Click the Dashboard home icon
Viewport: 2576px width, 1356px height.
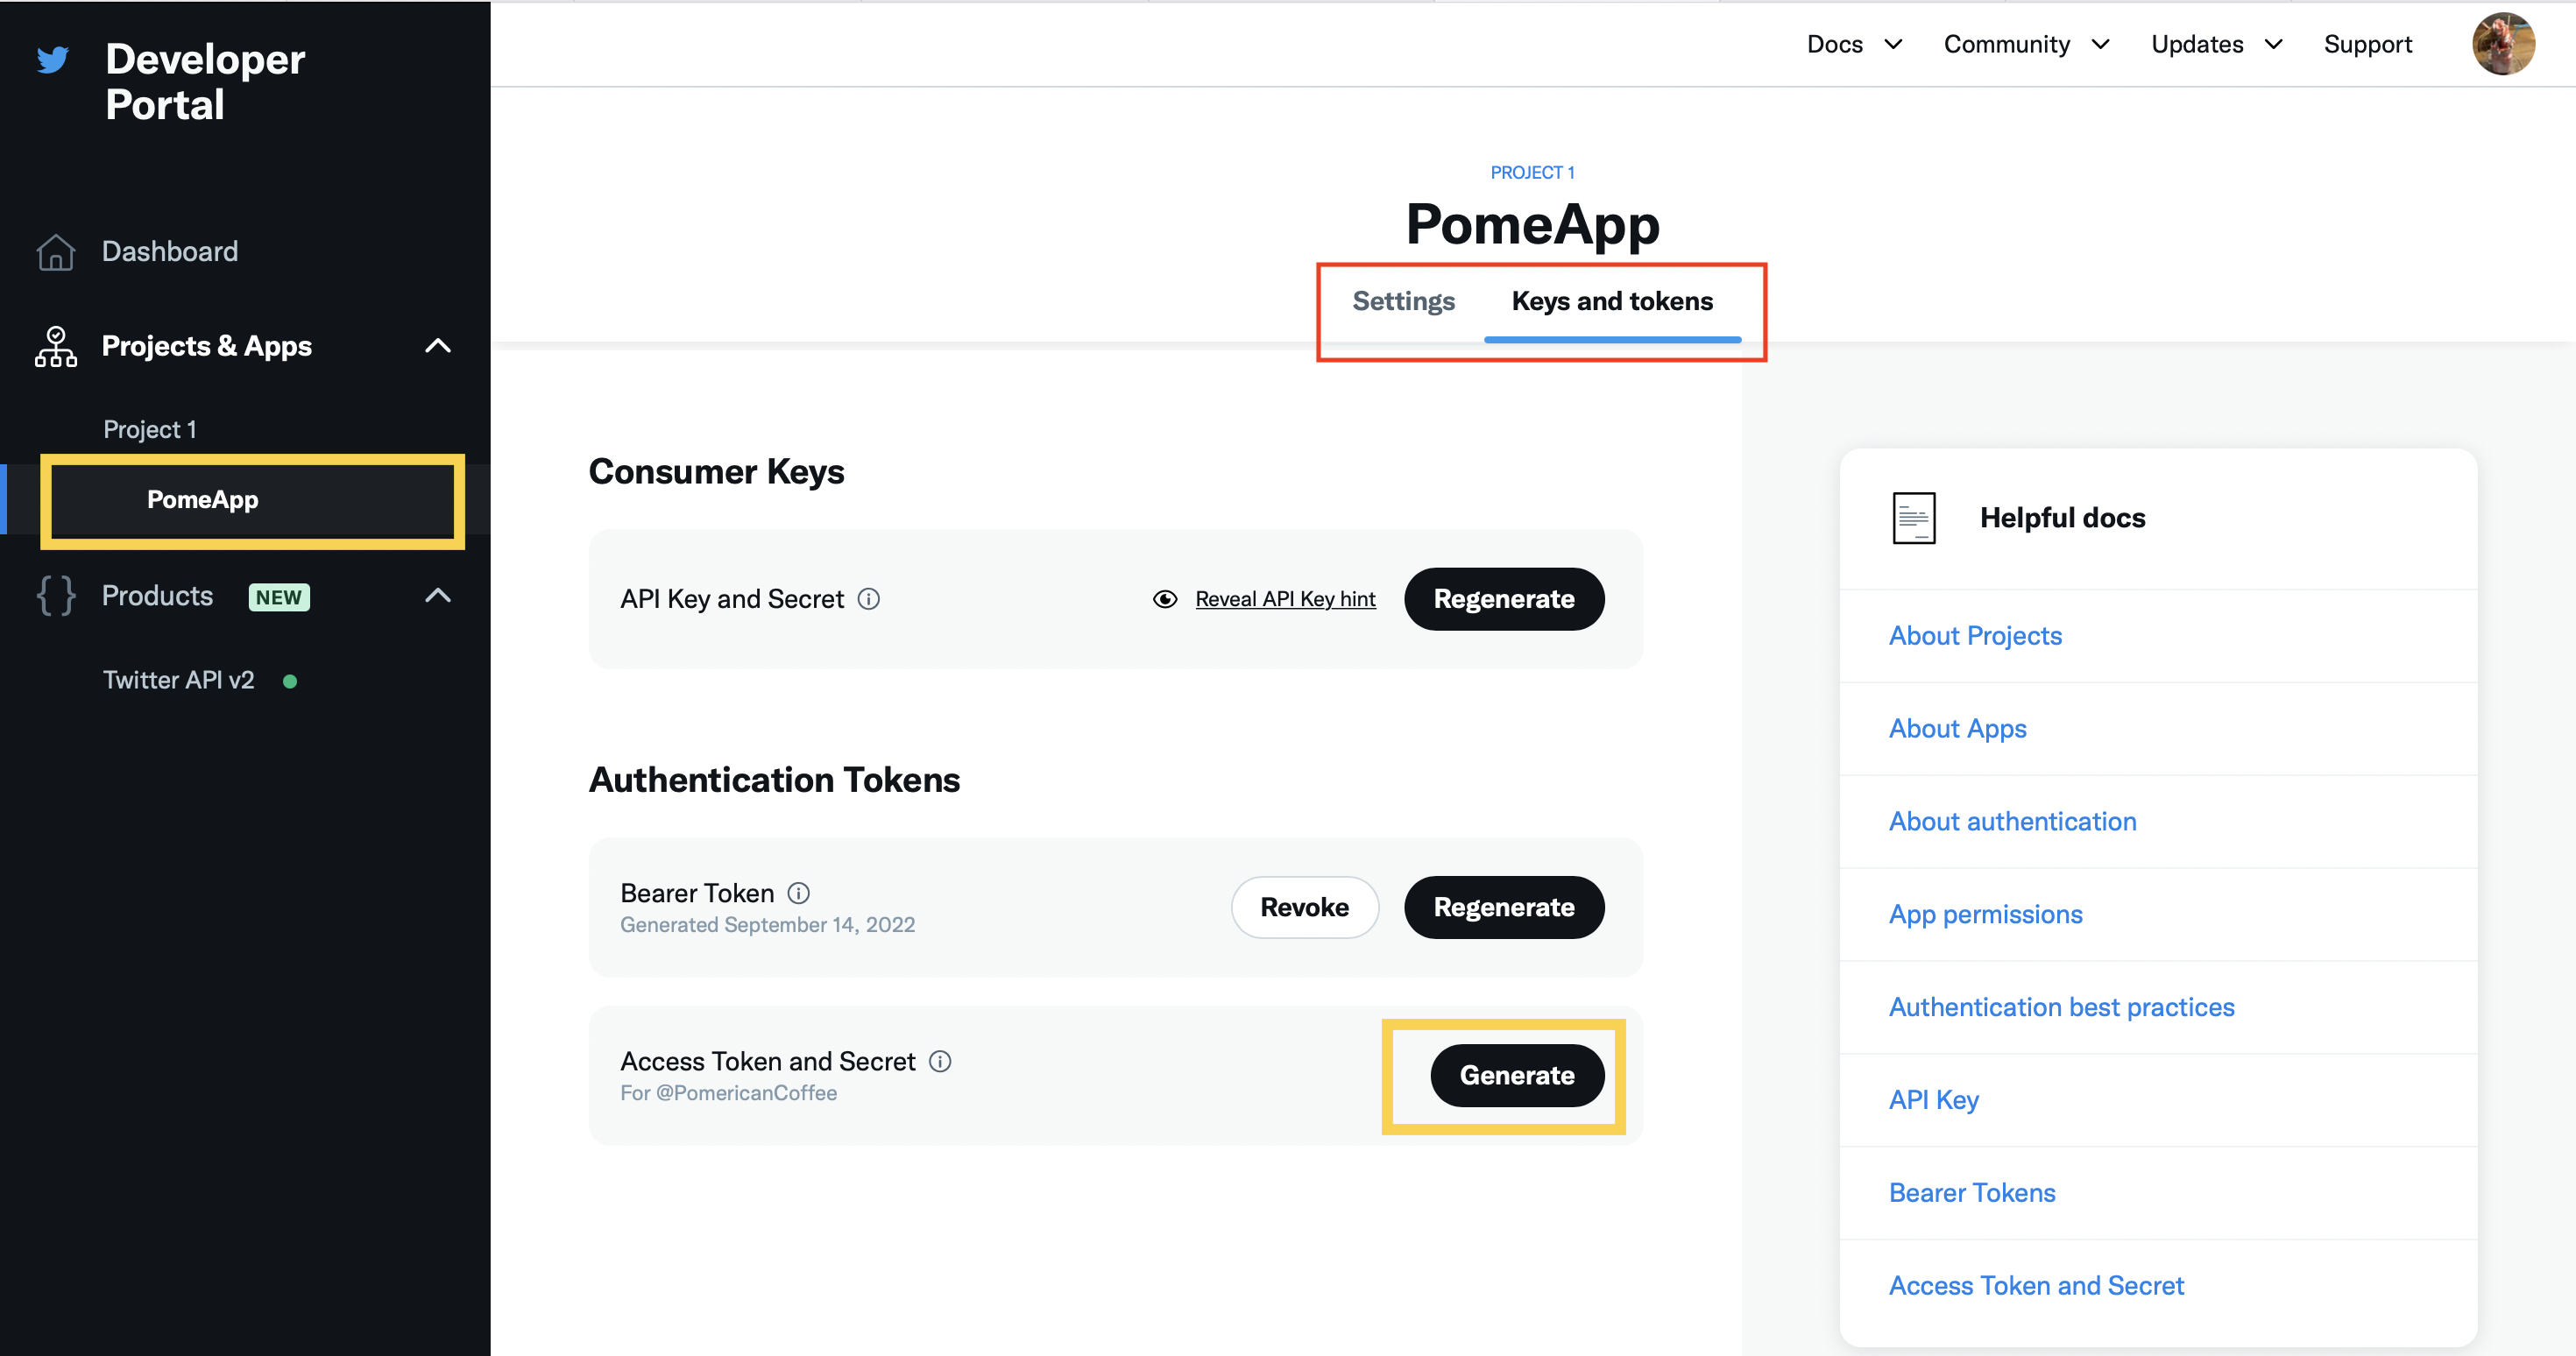[56, 252]
